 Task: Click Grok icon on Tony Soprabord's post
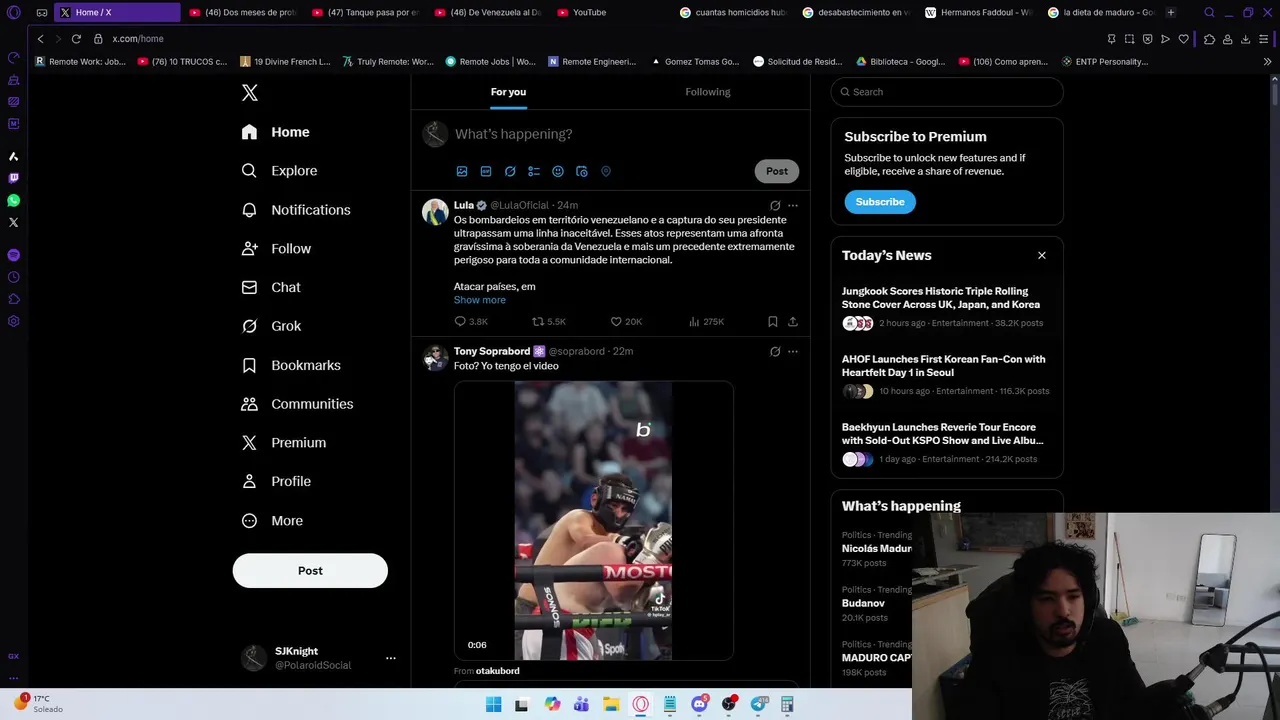pyautogui.click(x=775, y=352)
